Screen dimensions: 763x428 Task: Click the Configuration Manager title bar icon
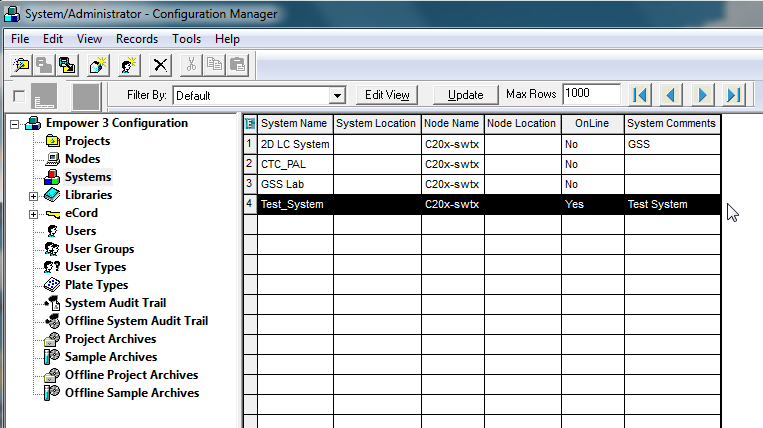click(12, 14)
